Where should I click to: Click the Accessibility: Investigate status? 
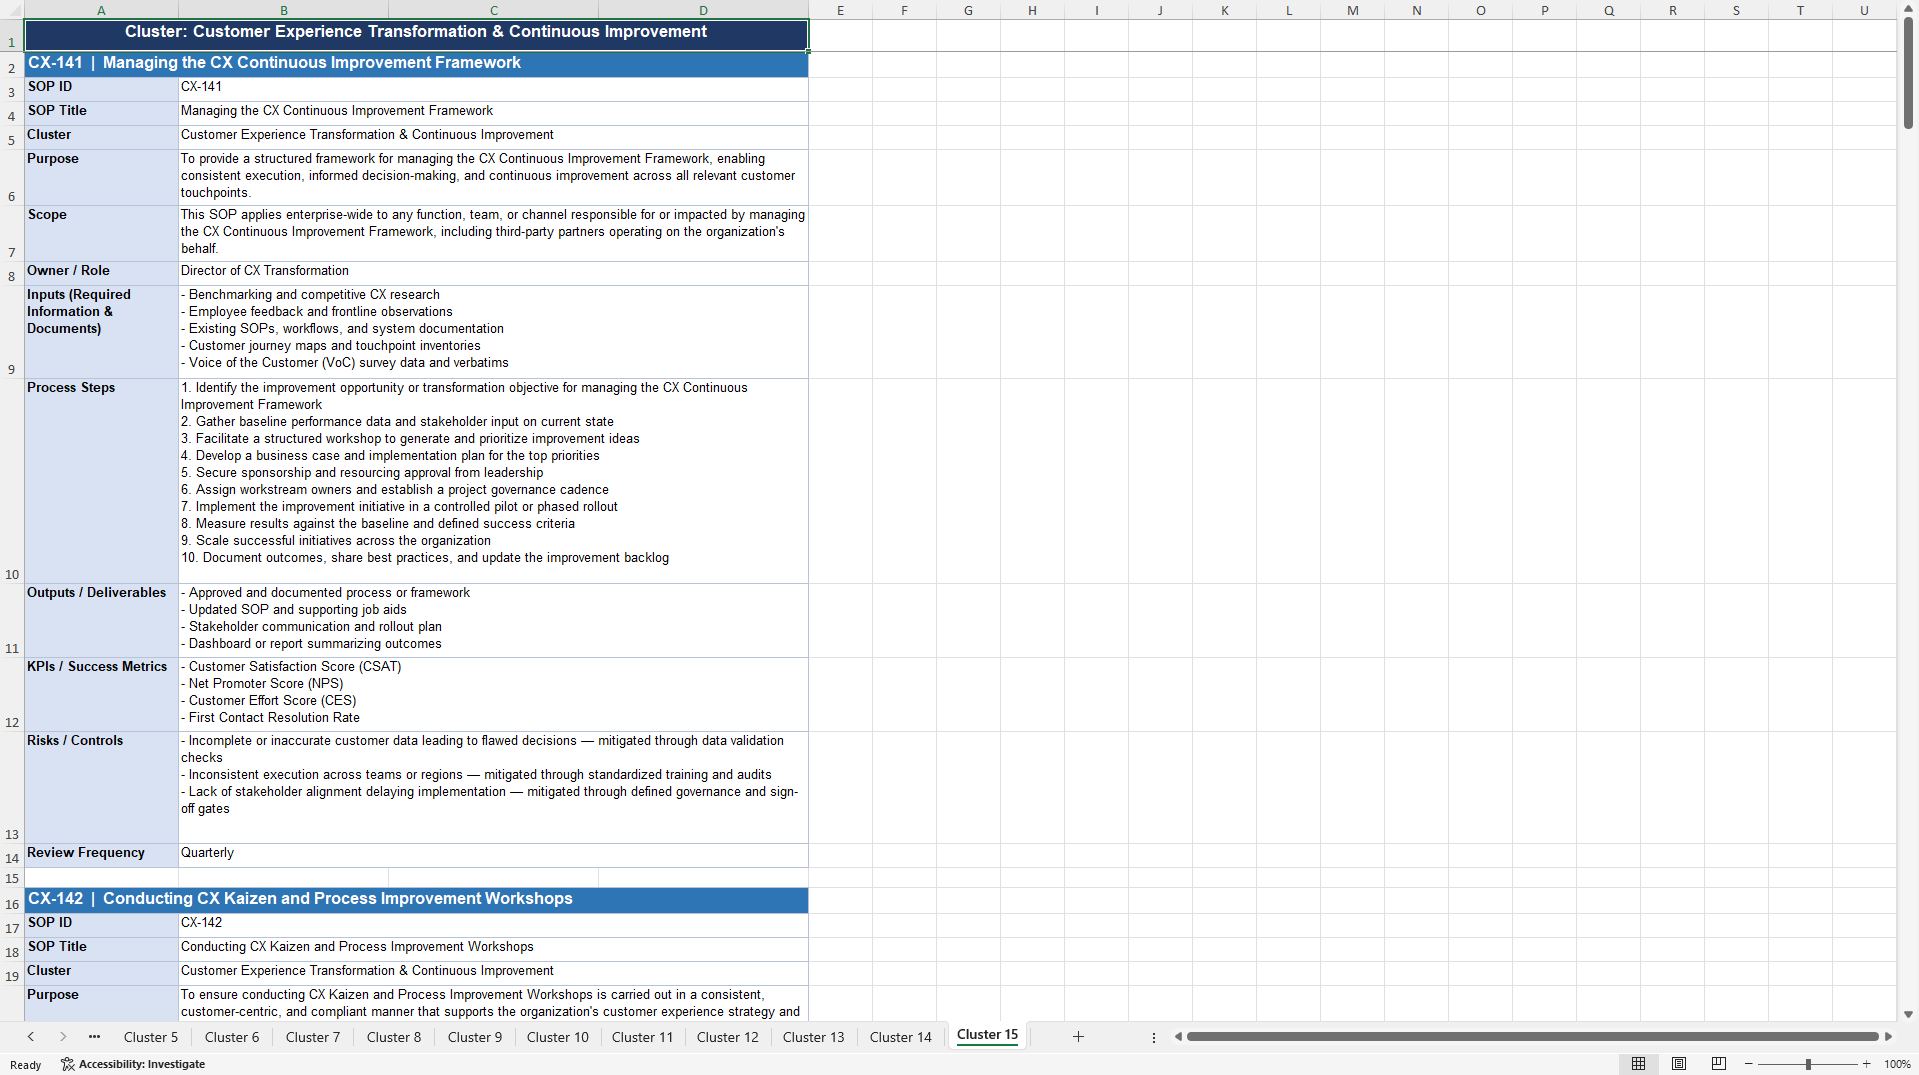pyautogui.click(x=133, y=1064)
